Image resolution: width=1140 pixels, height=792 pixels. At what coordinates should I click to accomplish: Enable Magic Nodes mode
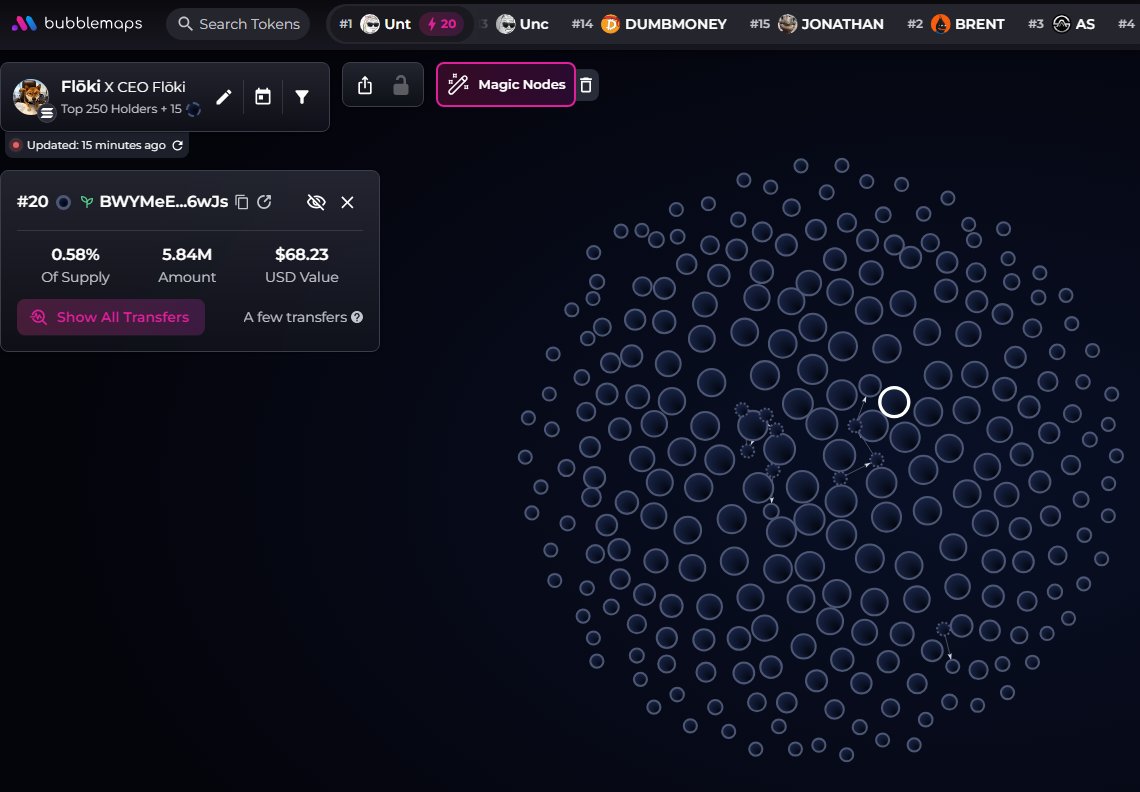pyautogui.click(x=506, y=85)
